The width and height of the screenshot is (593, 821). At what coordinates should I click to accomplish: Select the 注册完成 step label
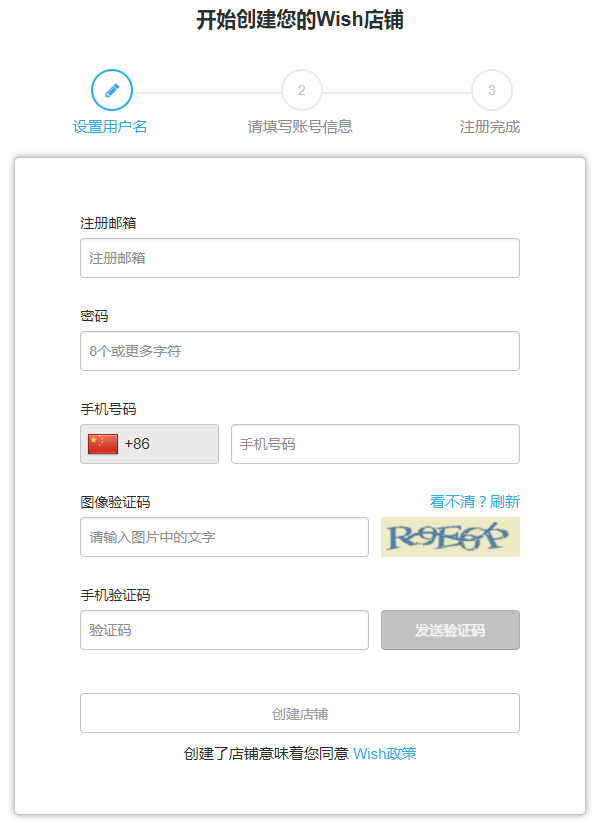click(x=491, y=128)
